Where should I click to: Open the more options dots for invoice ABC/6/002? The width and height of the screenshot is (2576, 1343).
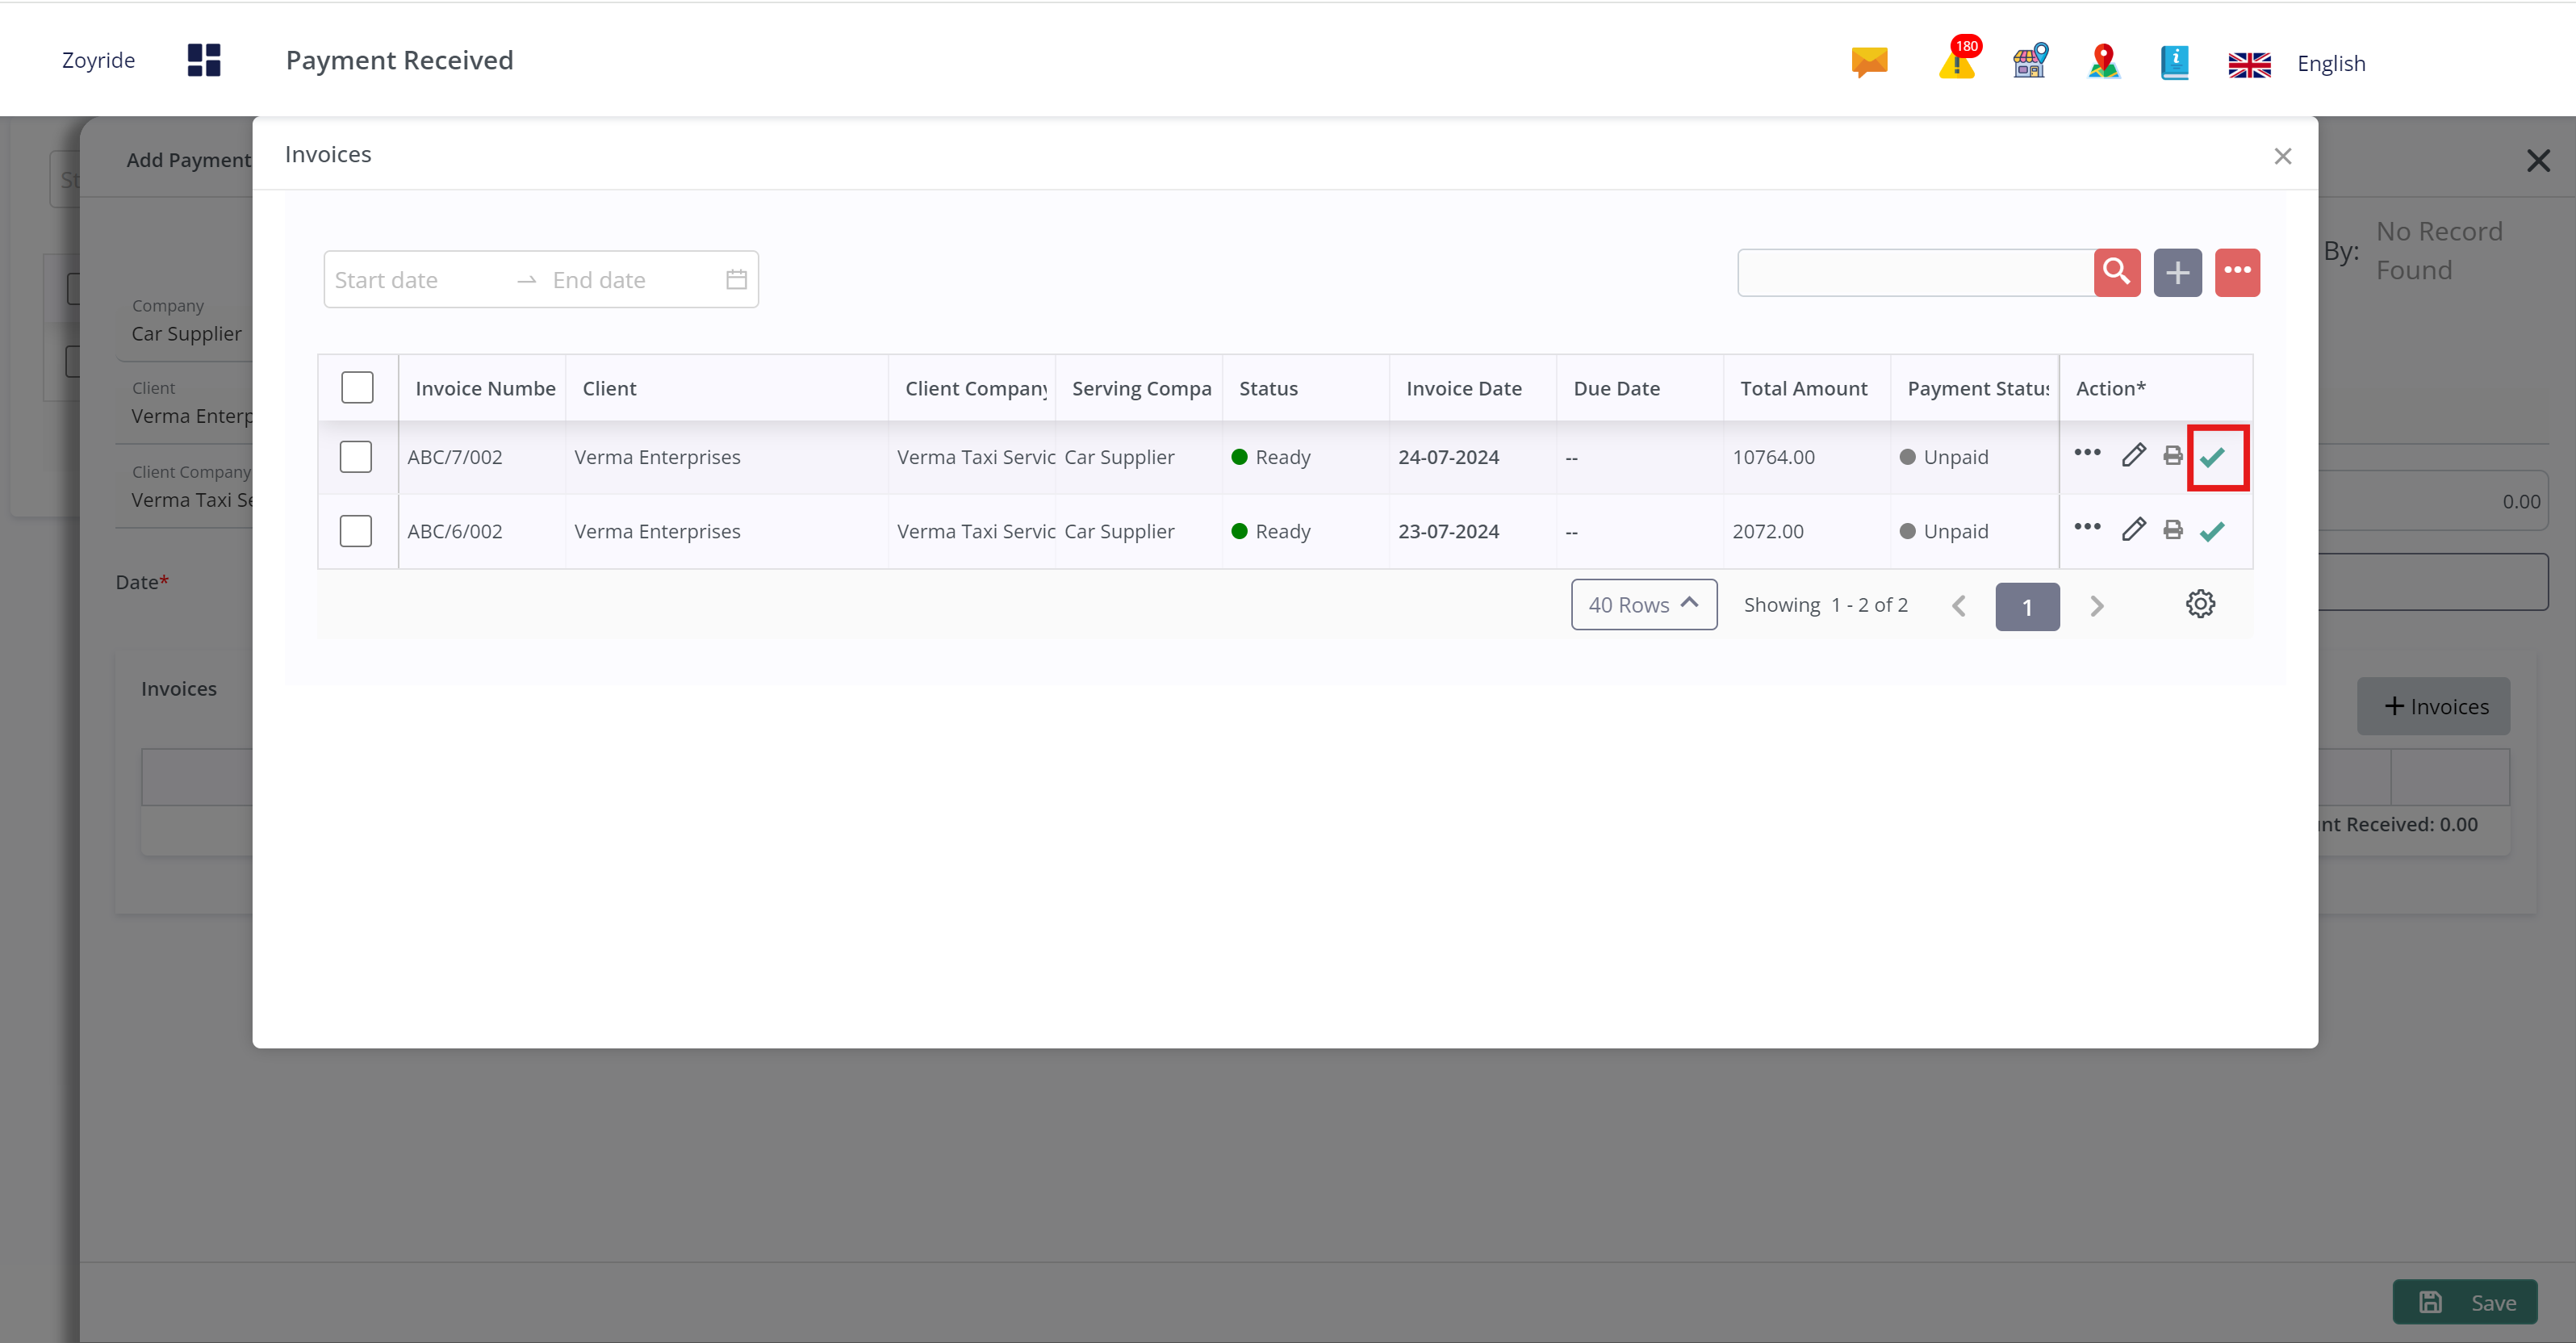2087,527
